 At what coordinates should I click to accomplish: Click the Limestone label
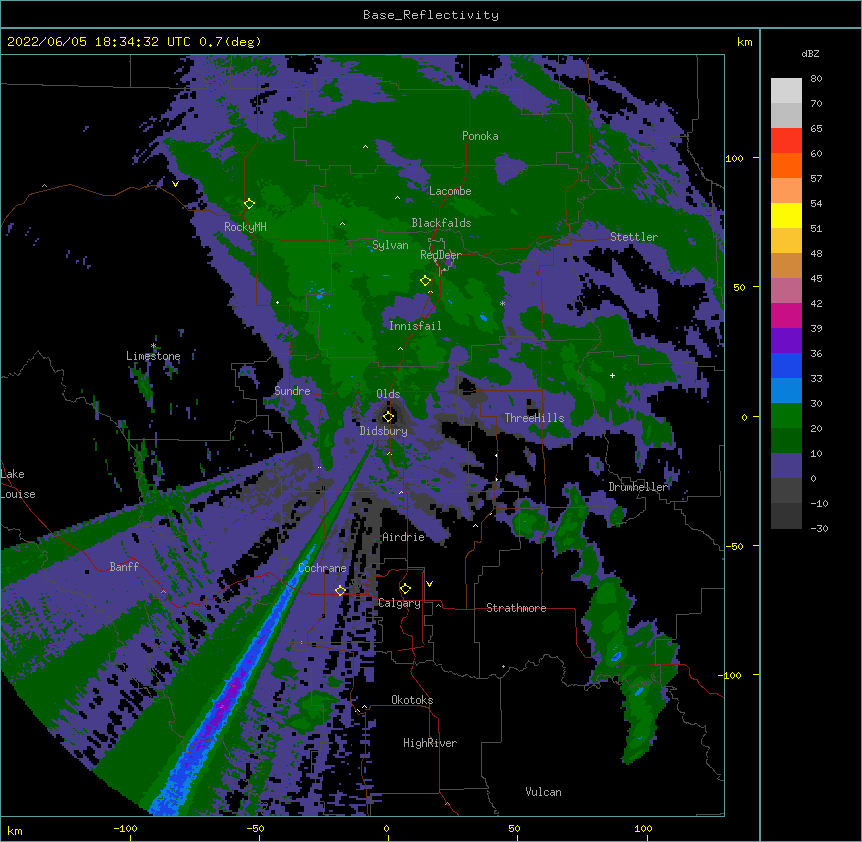(x=153, y=356)
